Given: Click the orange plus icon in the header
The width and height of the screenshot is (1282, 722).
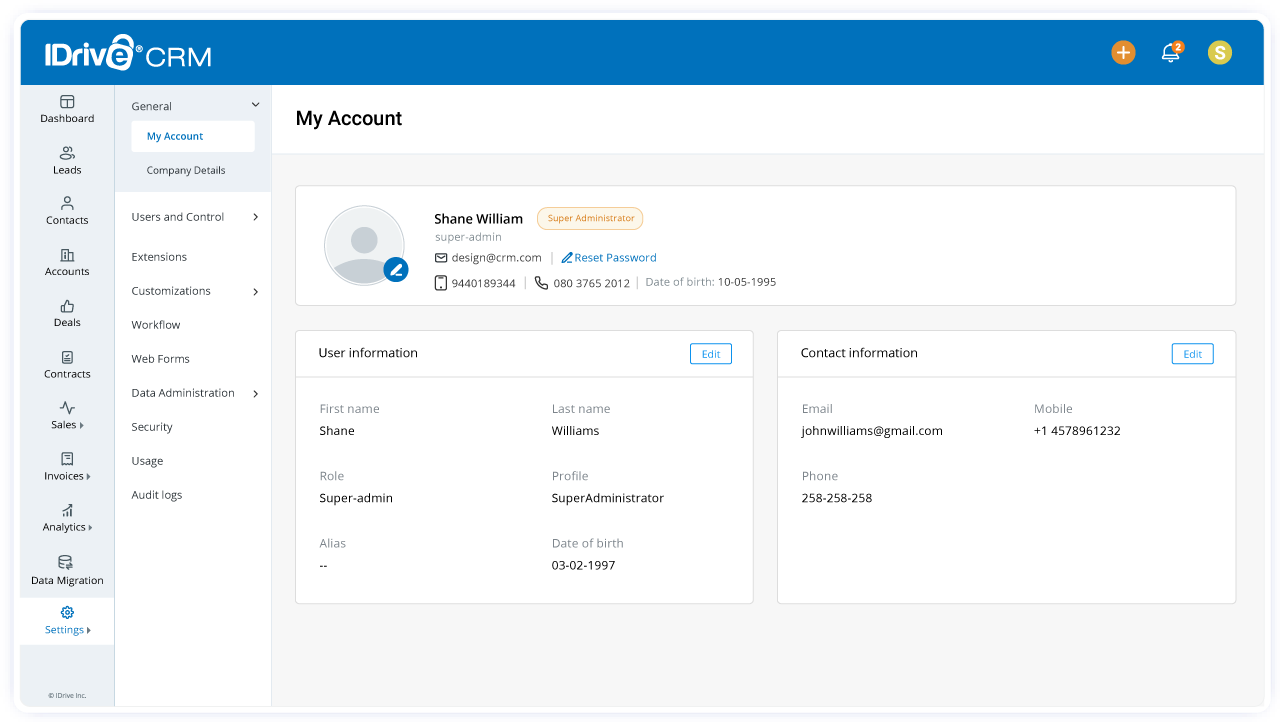Looking at the screenshot, I should [x=1123, y=52].
